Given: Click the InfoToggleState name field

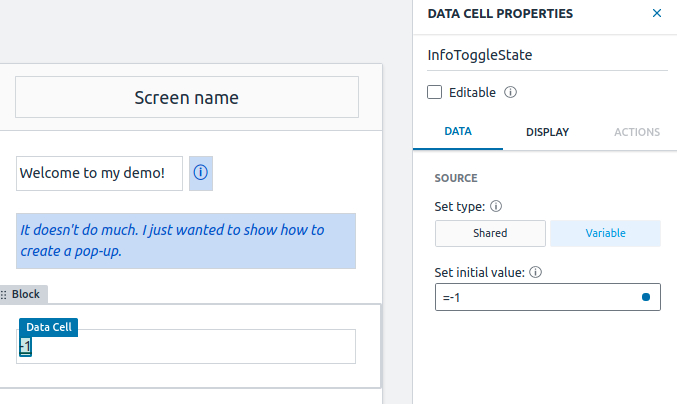Looking at the screenshot, I should [546, 55].
